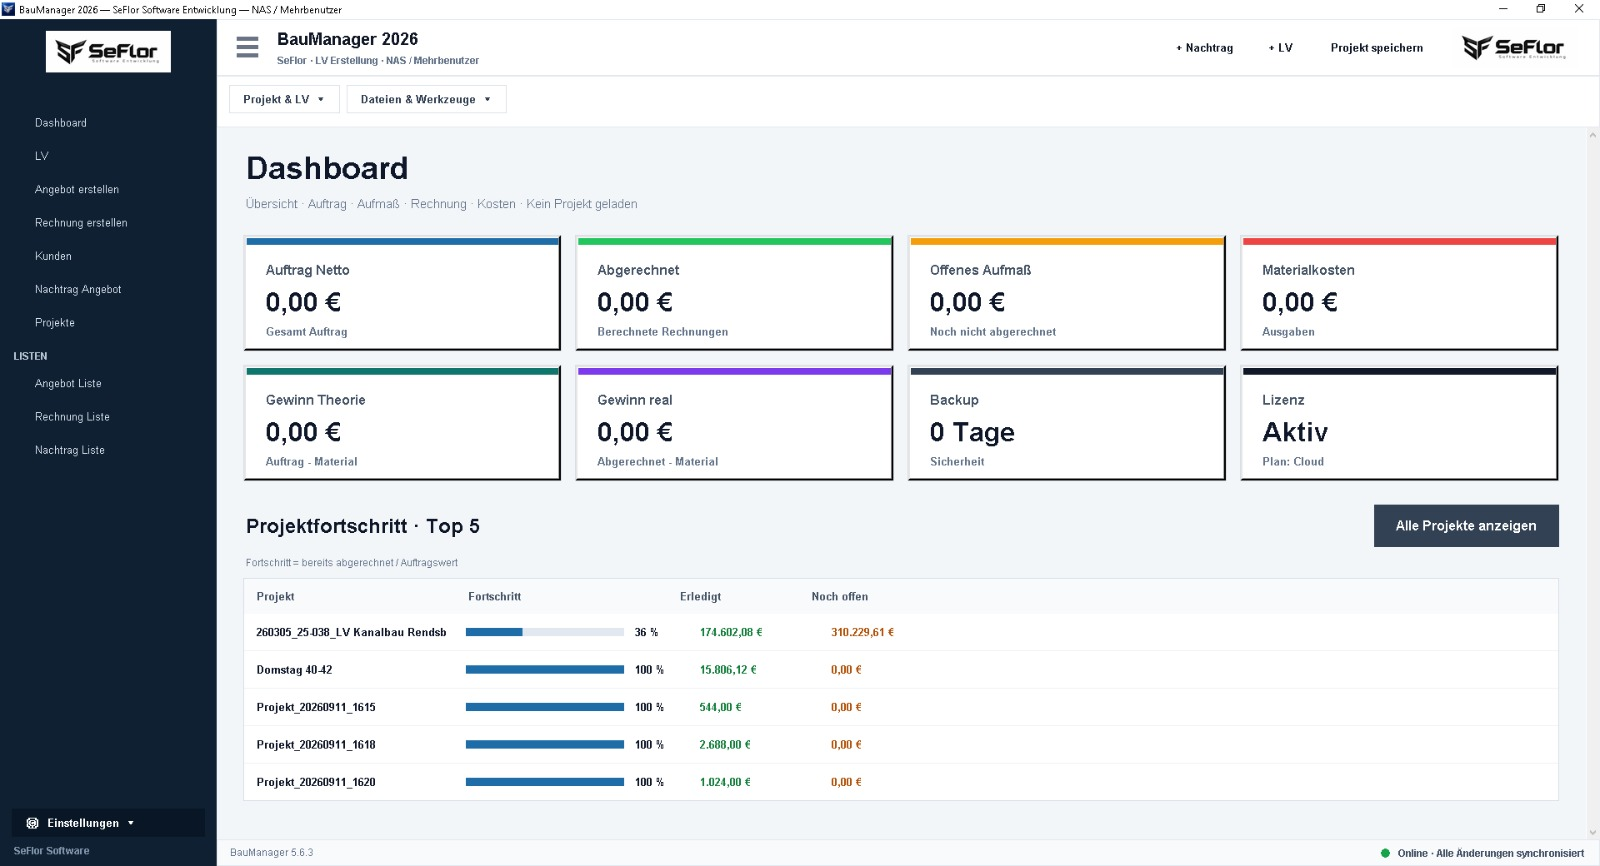Click the + Nachtrag button
This screenshot has width=1600, height=866.
(1204, 48)
